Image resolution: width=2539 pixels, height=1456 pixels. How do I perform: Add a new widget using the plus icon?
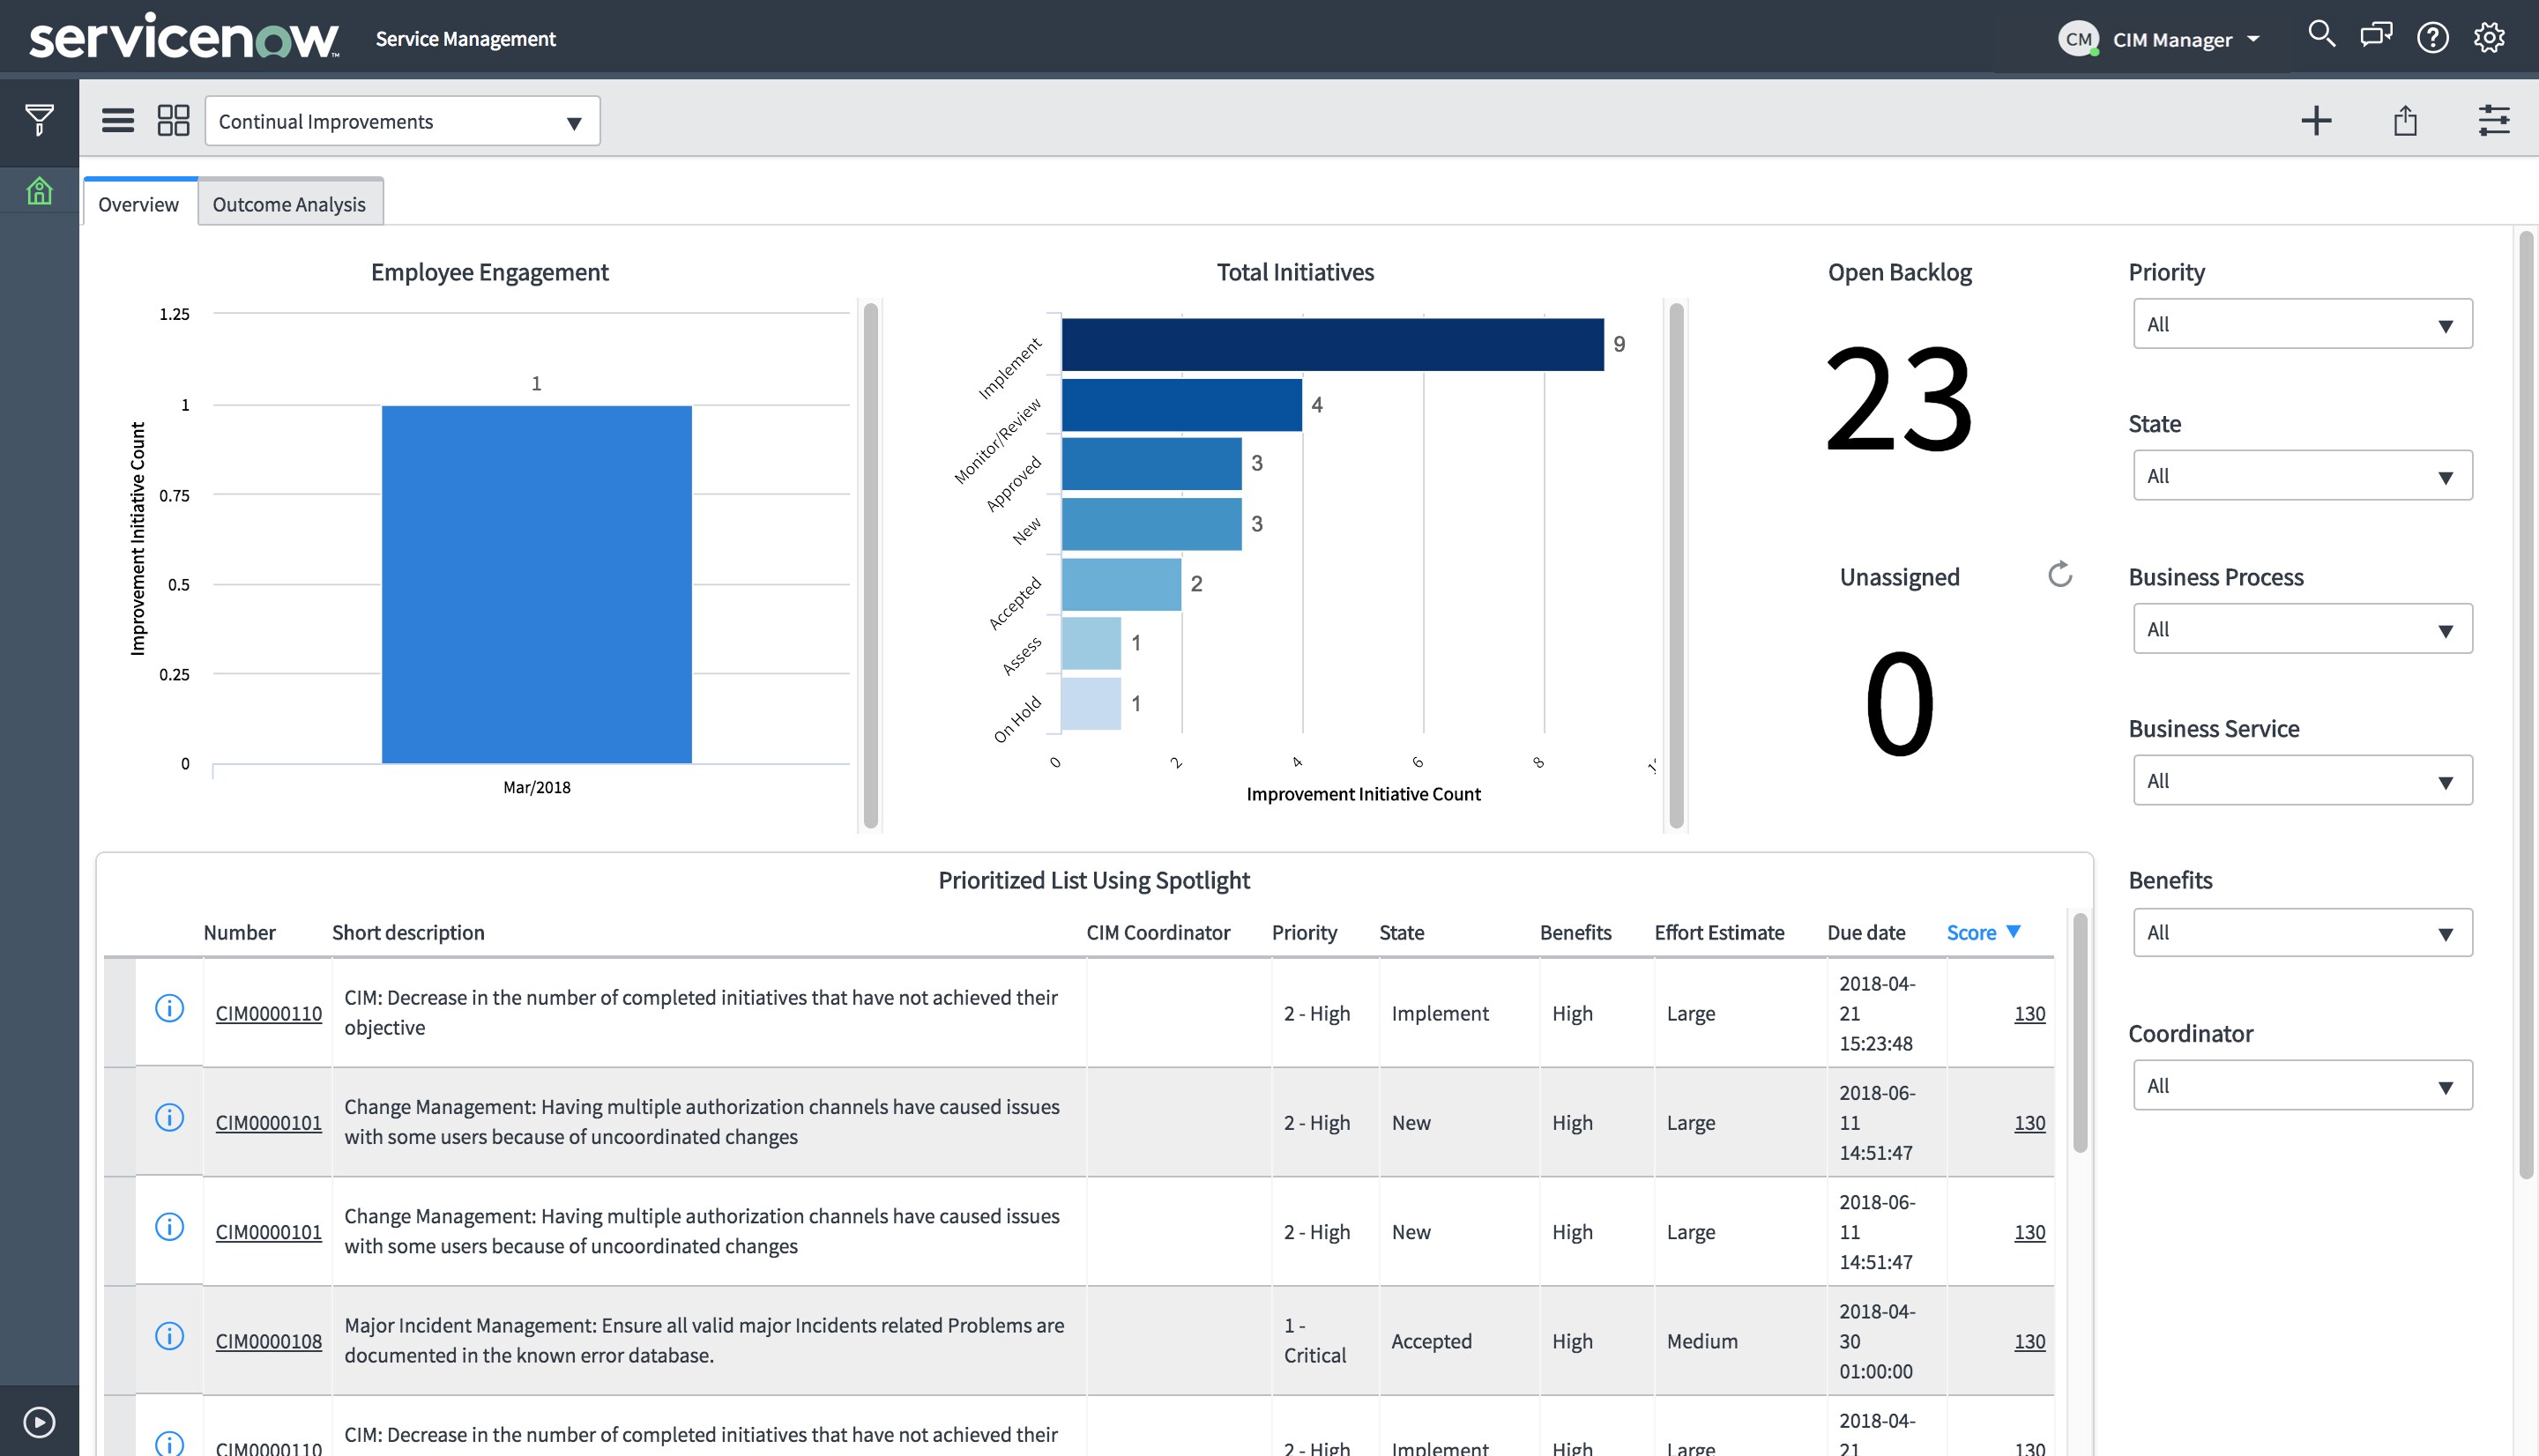click(2317, 120)
